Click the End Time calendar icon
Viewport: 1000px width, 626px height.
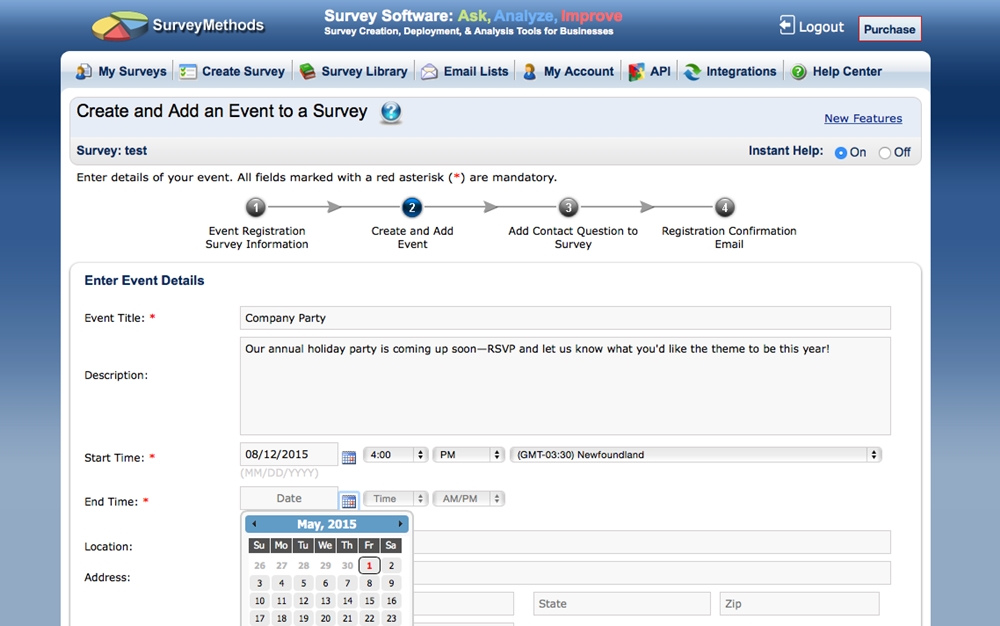point(349,499)
